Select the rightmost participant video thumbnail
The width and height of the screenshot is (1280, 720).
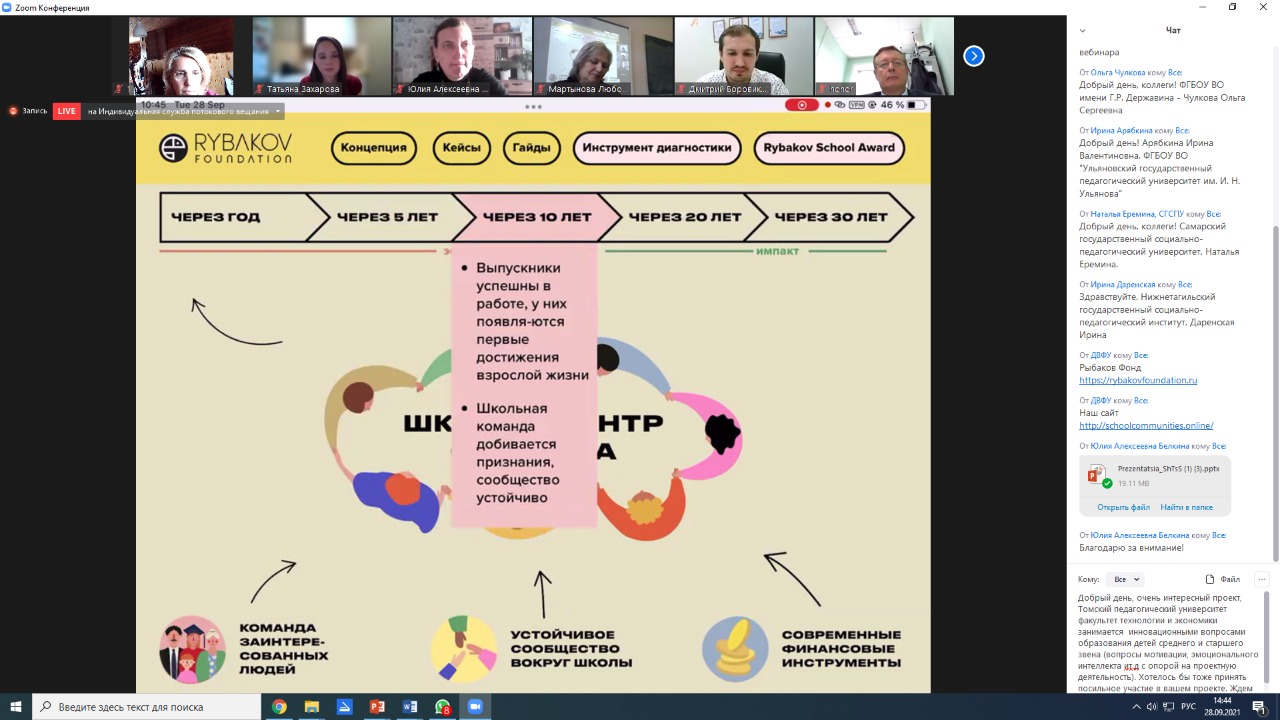(x=884, y=56)
